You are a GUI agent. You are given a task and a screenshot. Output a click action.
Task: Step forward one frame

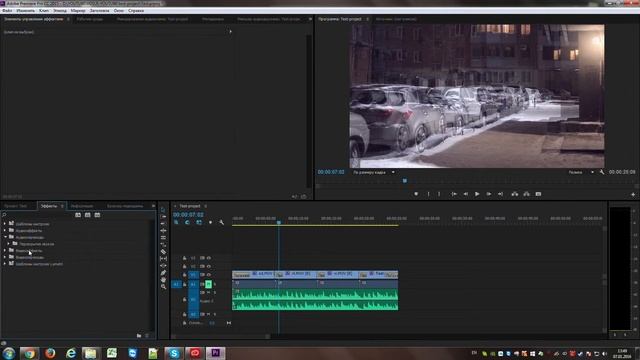pos(489,194)
